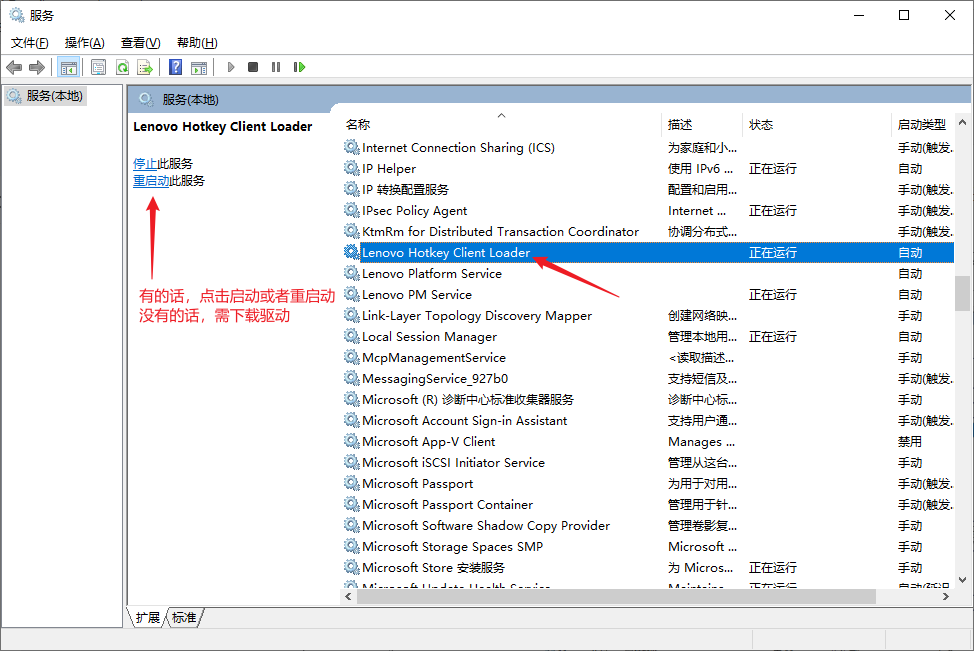The image size is (974, 651).
Task: Switch to the 标准 tab
Action: tap(184, 617)
